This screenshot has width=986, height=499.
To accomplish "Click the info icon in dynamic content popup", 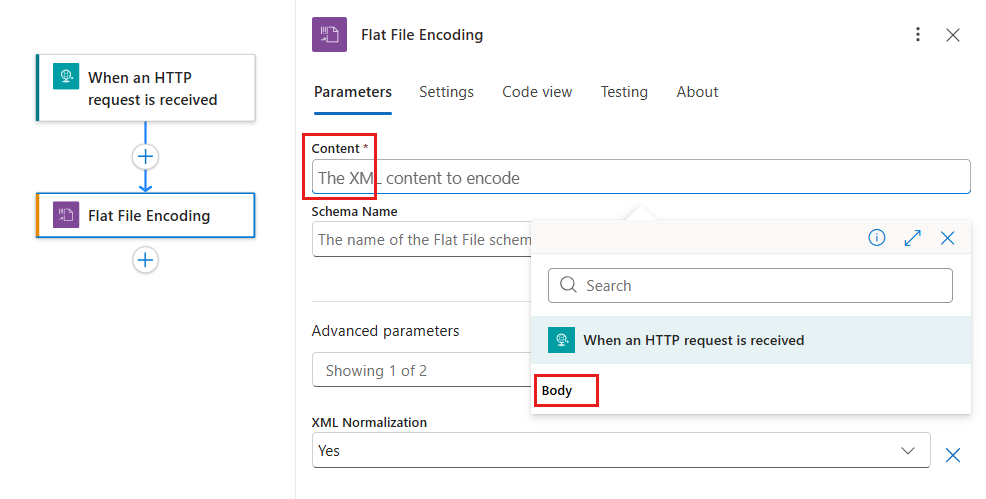I will tap(877, 238).
